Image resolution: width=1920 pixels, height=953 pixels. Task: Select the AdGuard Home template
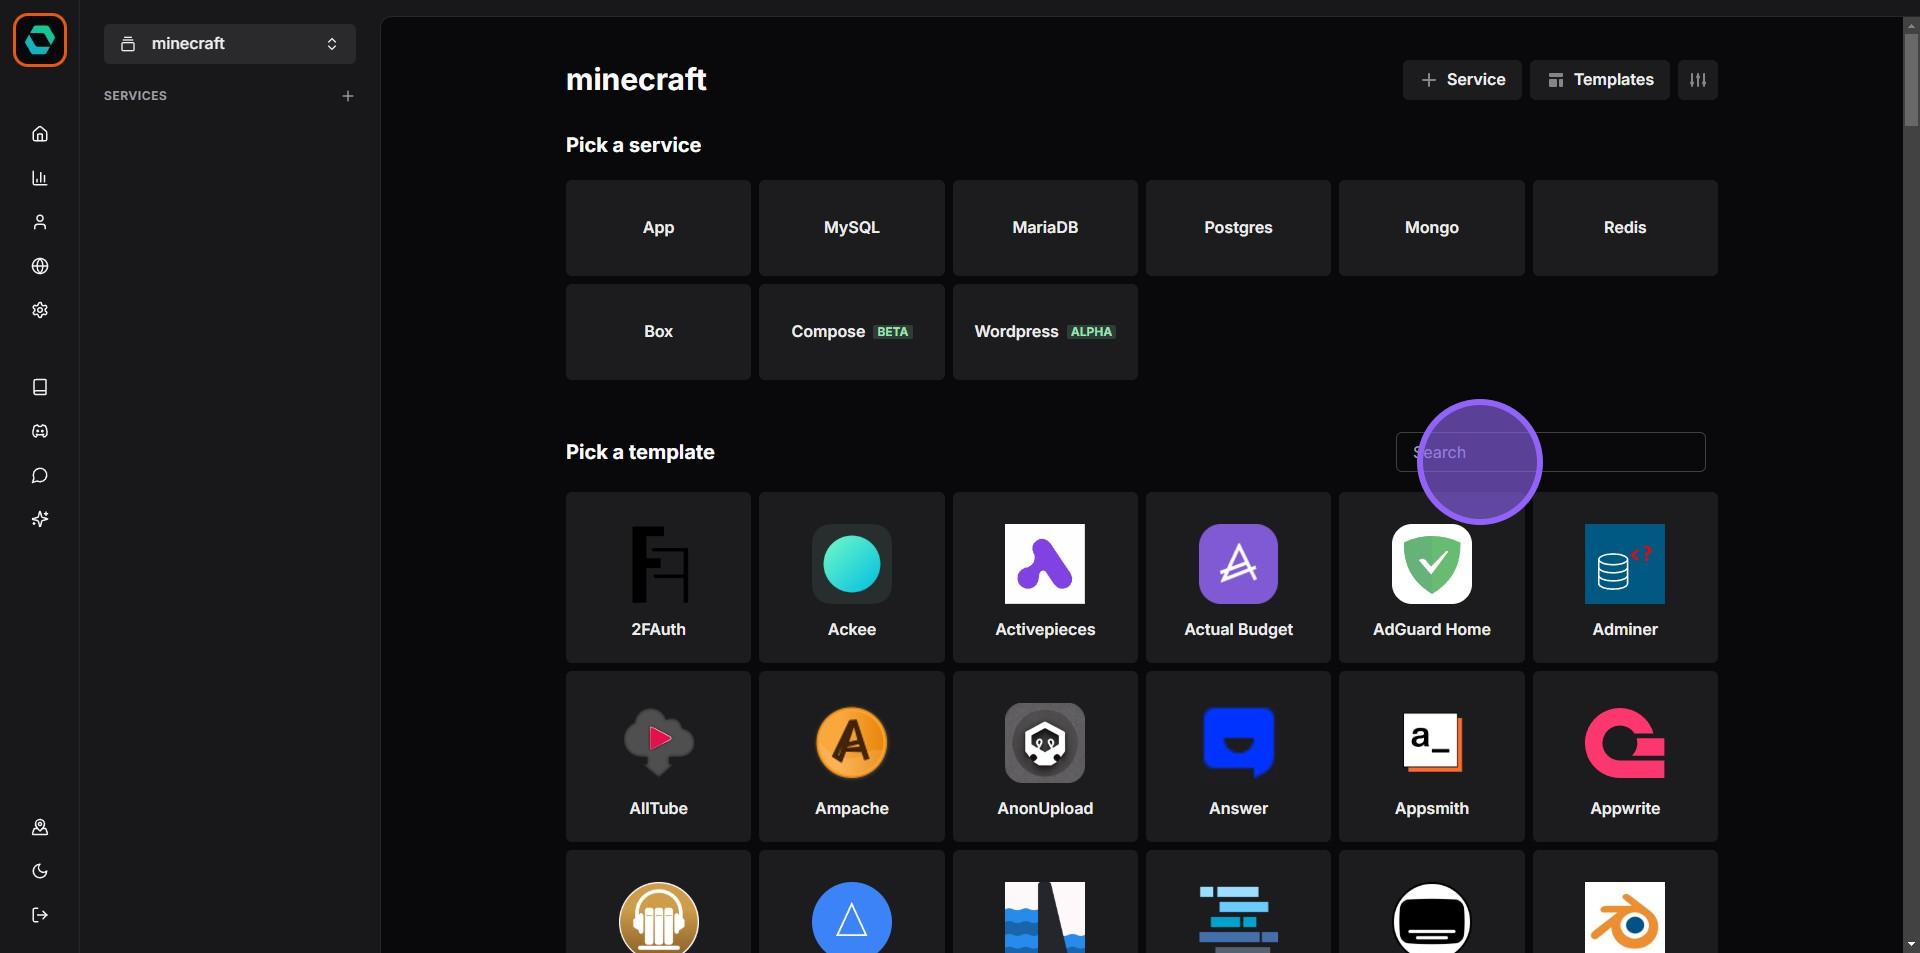[1432, 577]
